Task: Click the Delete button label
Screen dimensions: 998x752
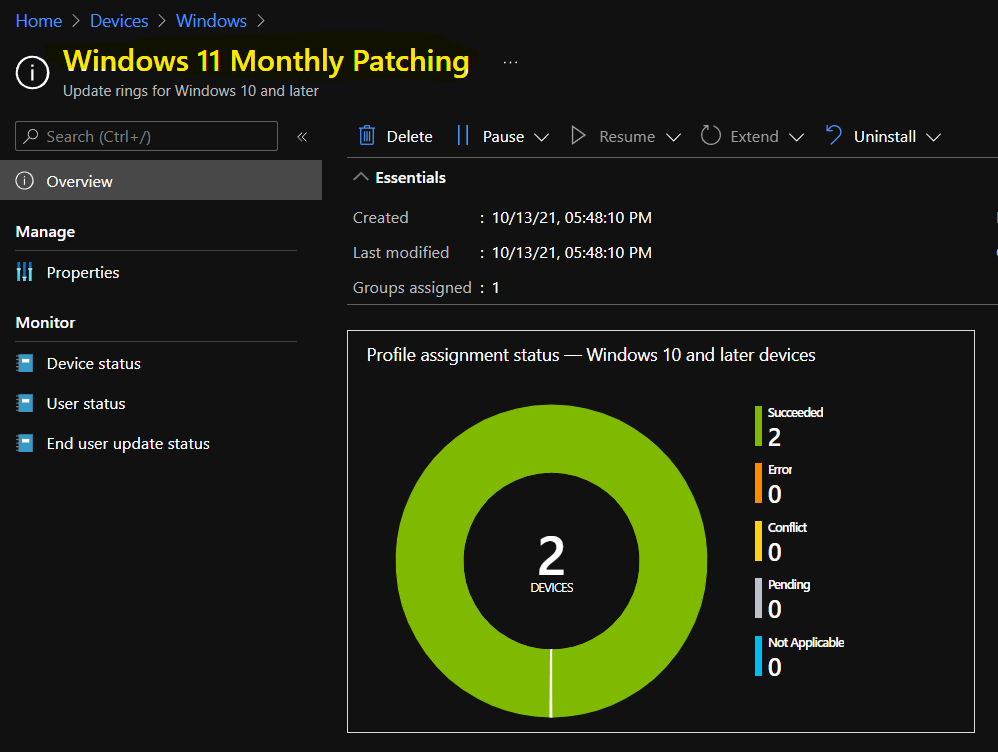Action: [409, 136]
